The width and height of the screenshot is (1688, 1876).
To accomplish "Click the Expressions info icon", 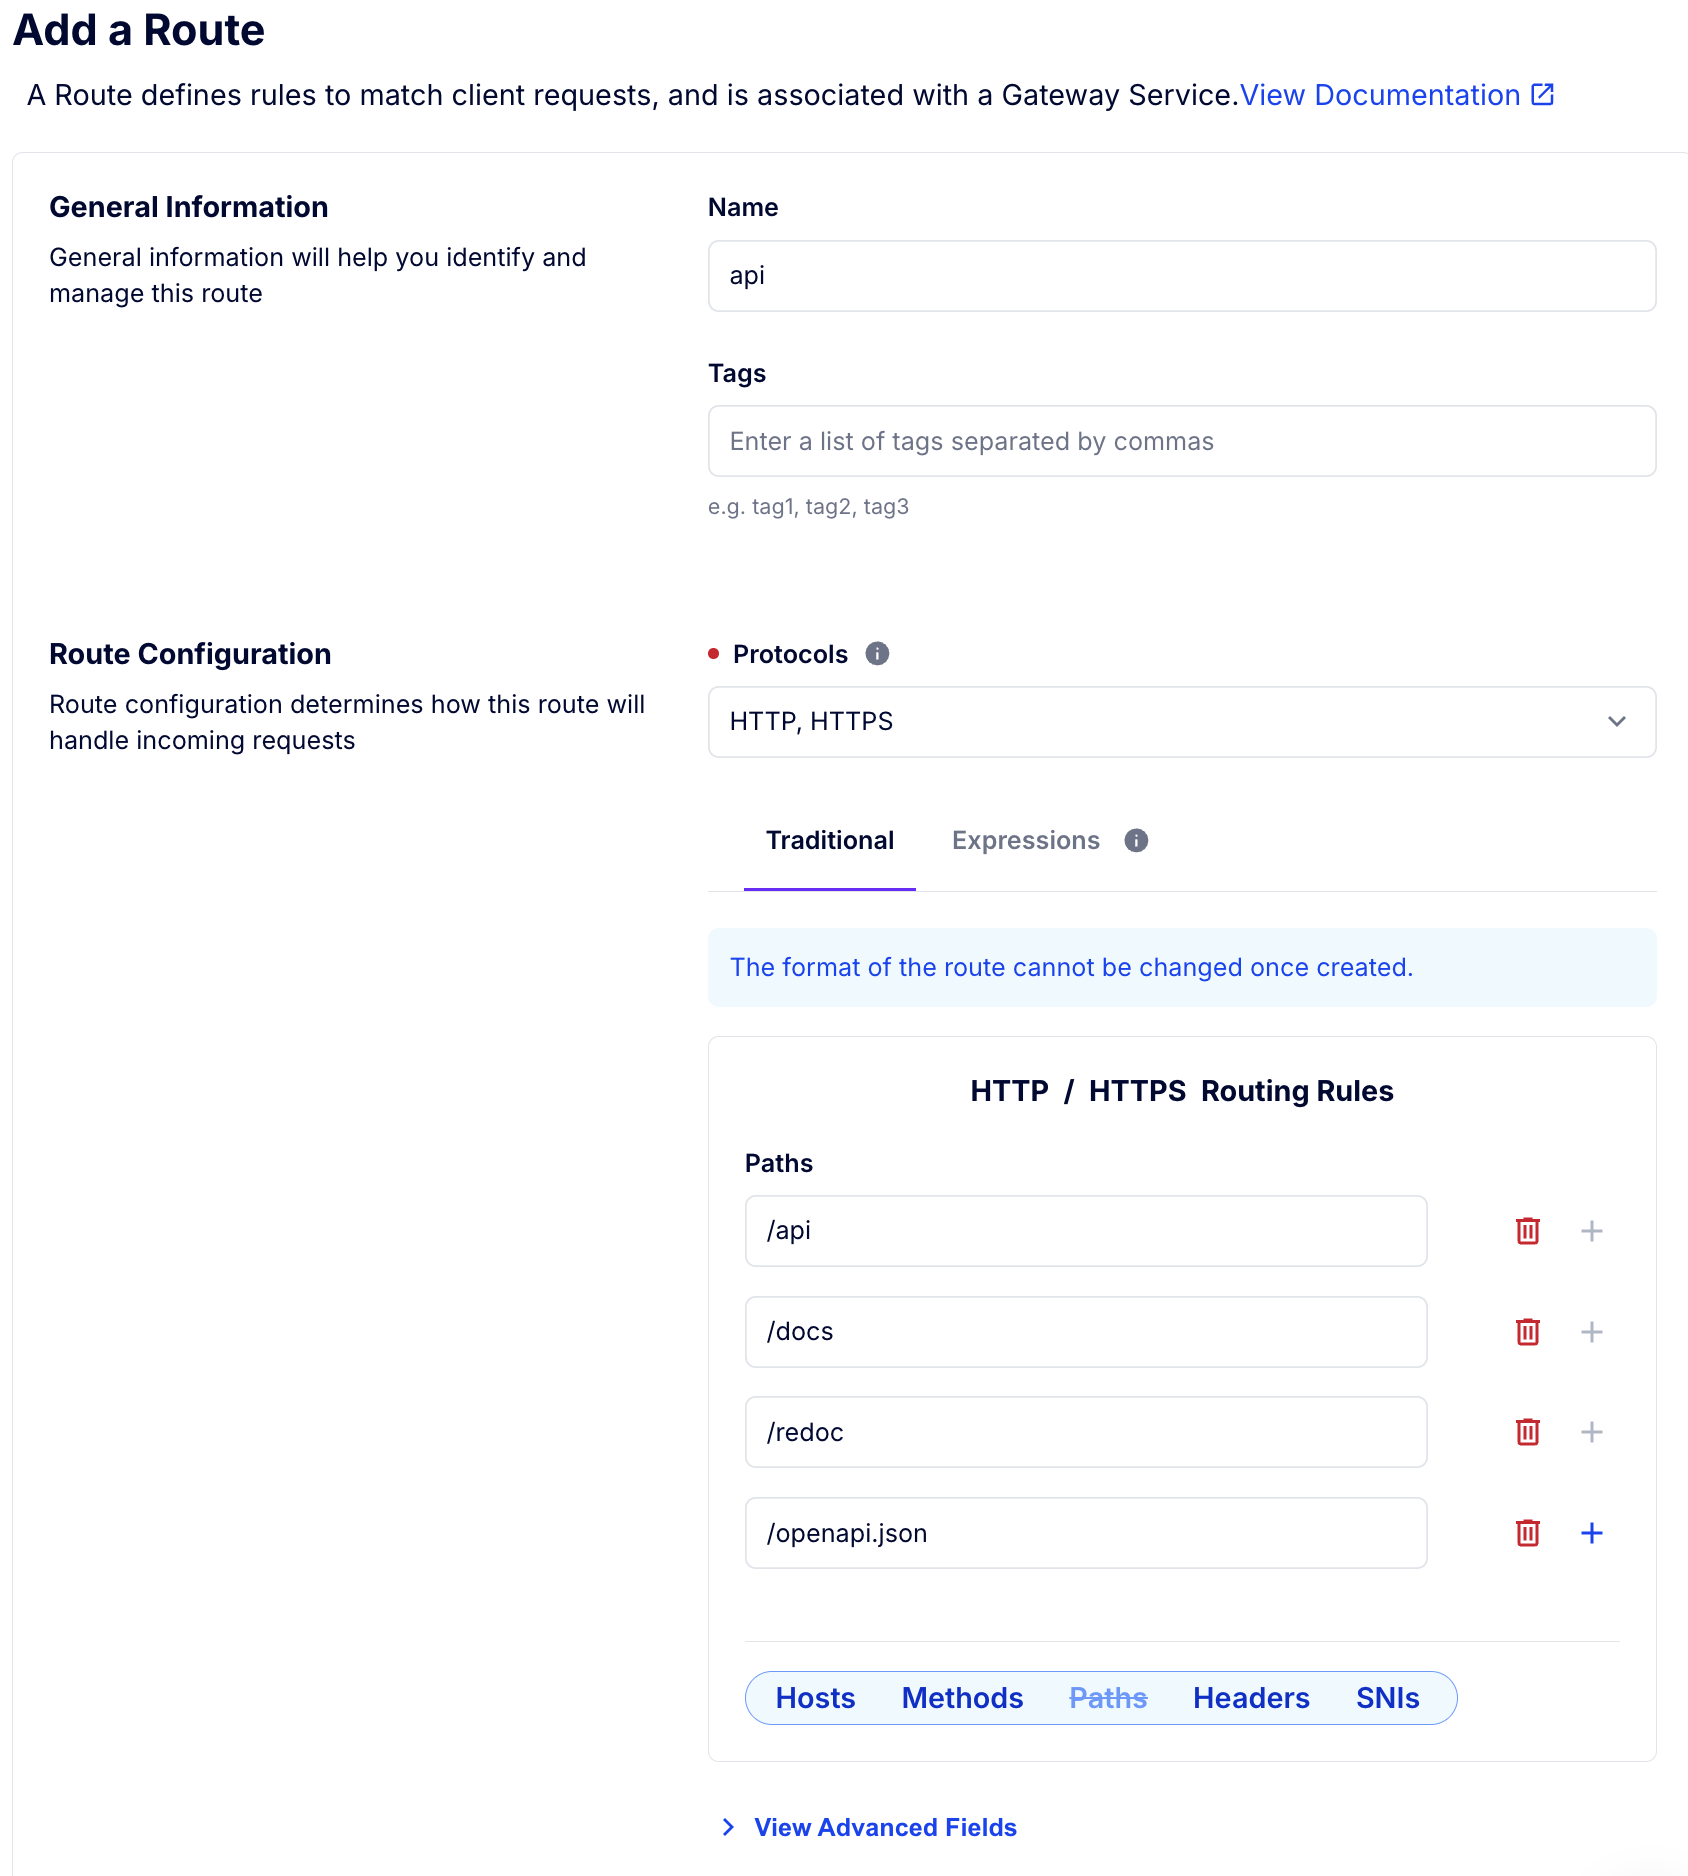I will pyautogui.click(x=1135, y=841).
